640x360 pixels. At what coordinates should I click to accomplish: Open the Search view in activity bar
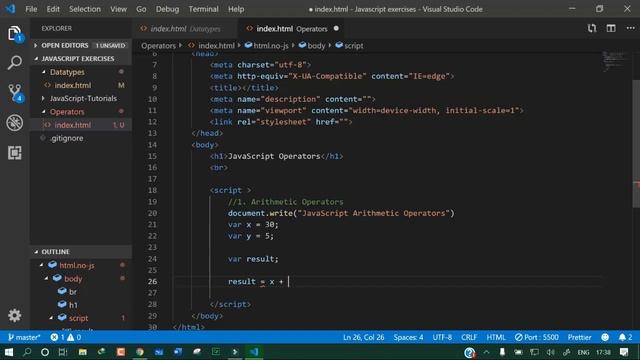pos(15,63)
